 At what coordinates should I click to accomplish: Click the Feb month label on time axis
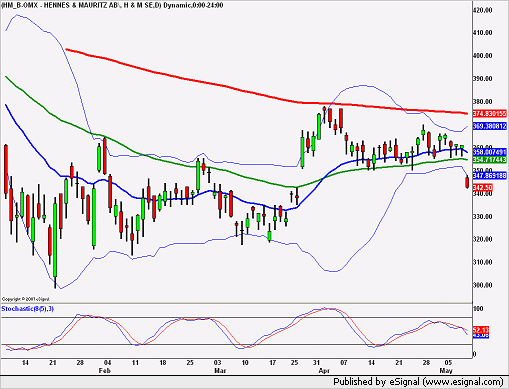104,371
